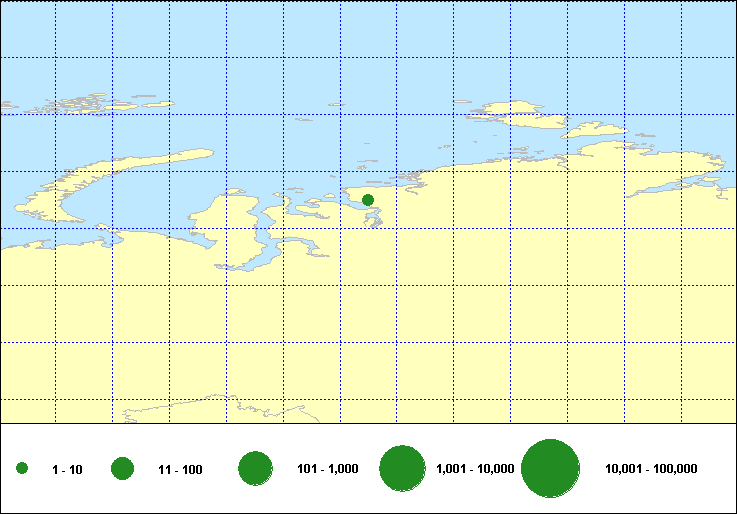737x514 pixels.
Task: Click the "1 - 10" legend label
Action: [68, 469]
